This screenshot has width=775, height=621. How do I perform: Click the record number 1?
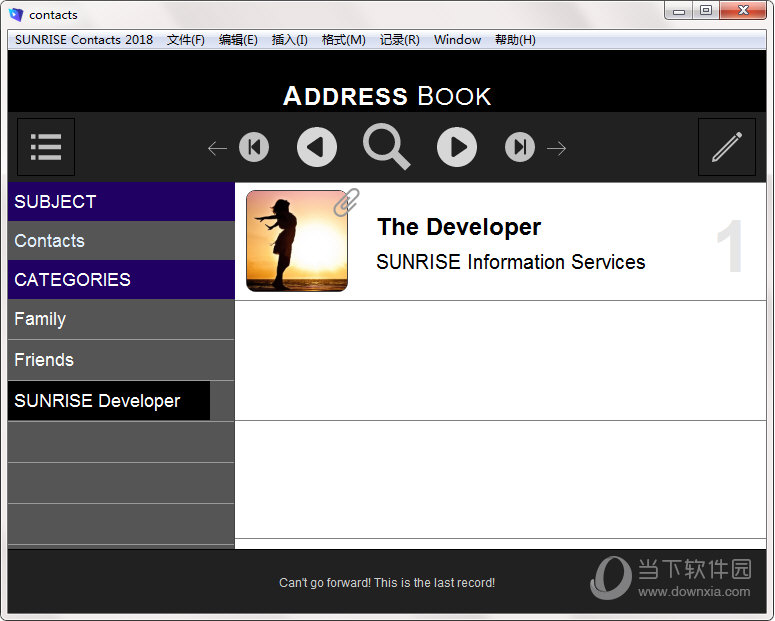[x=730, y=246]
